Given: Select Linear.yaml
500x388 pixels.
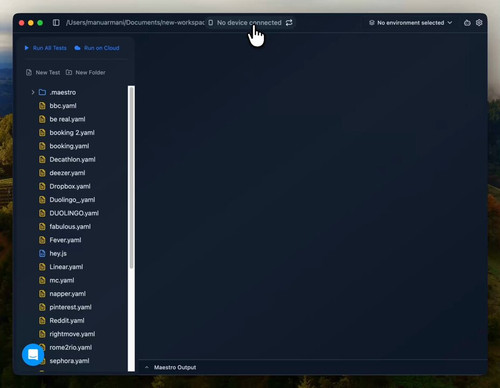Looking at the screenshot, I should click(x=66, y=267).
